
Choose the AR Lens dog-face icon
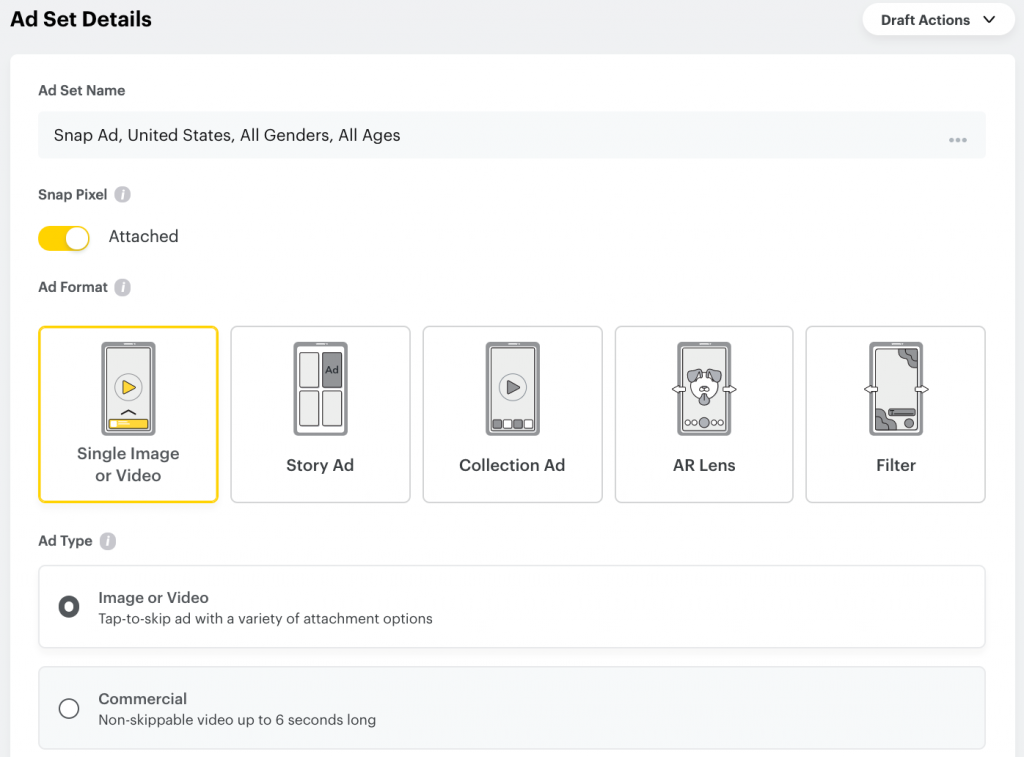(x=704, y=389)
